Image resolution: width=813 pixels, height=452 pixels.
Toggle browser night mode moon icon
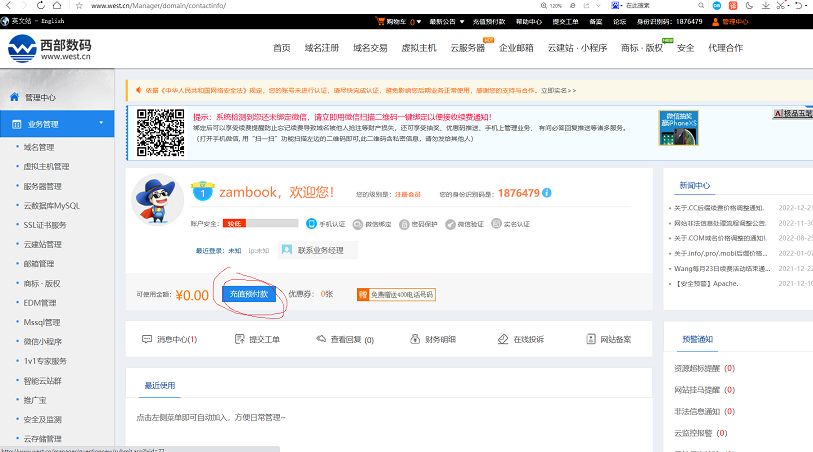click(749, 6)
